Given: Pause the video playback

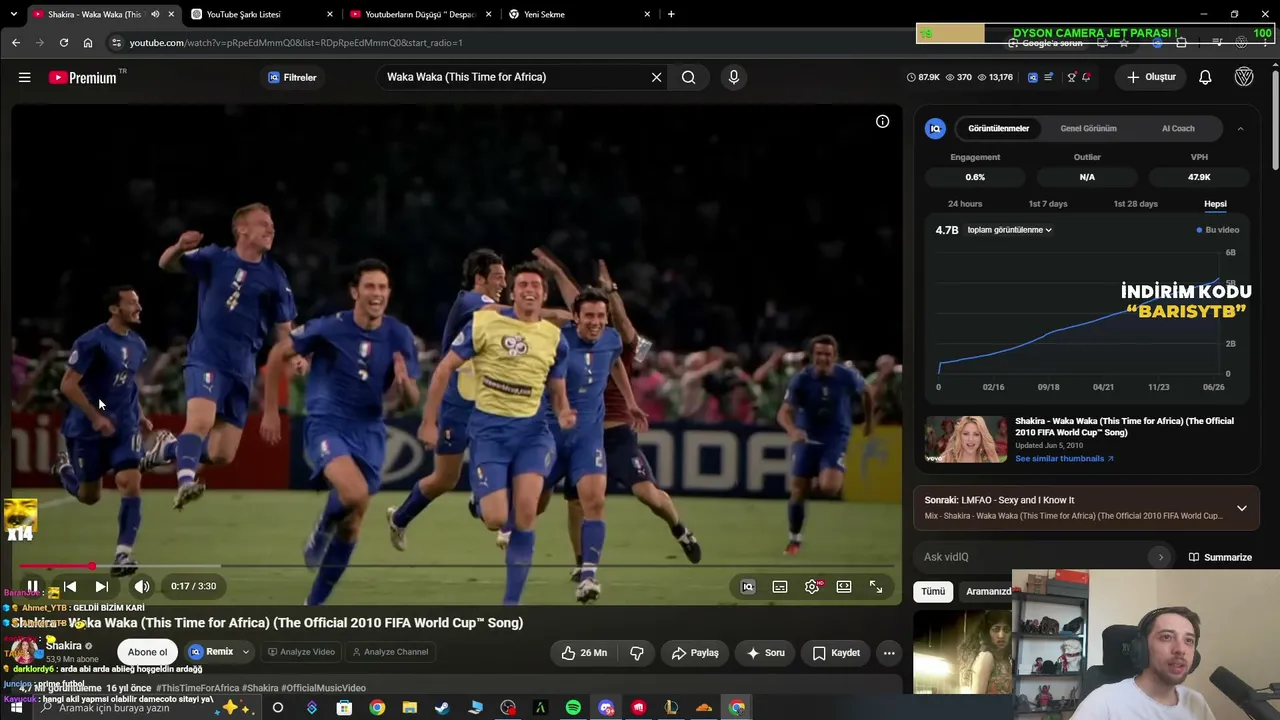Looking at the screenshot, I should pyautogui.click(x=32, y=587).
